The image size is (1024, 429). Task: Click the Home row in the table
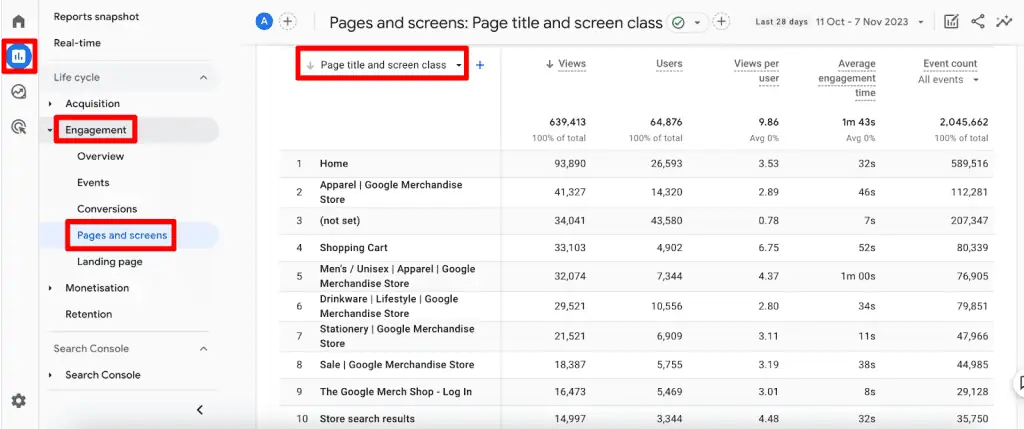tap(637, 164)
